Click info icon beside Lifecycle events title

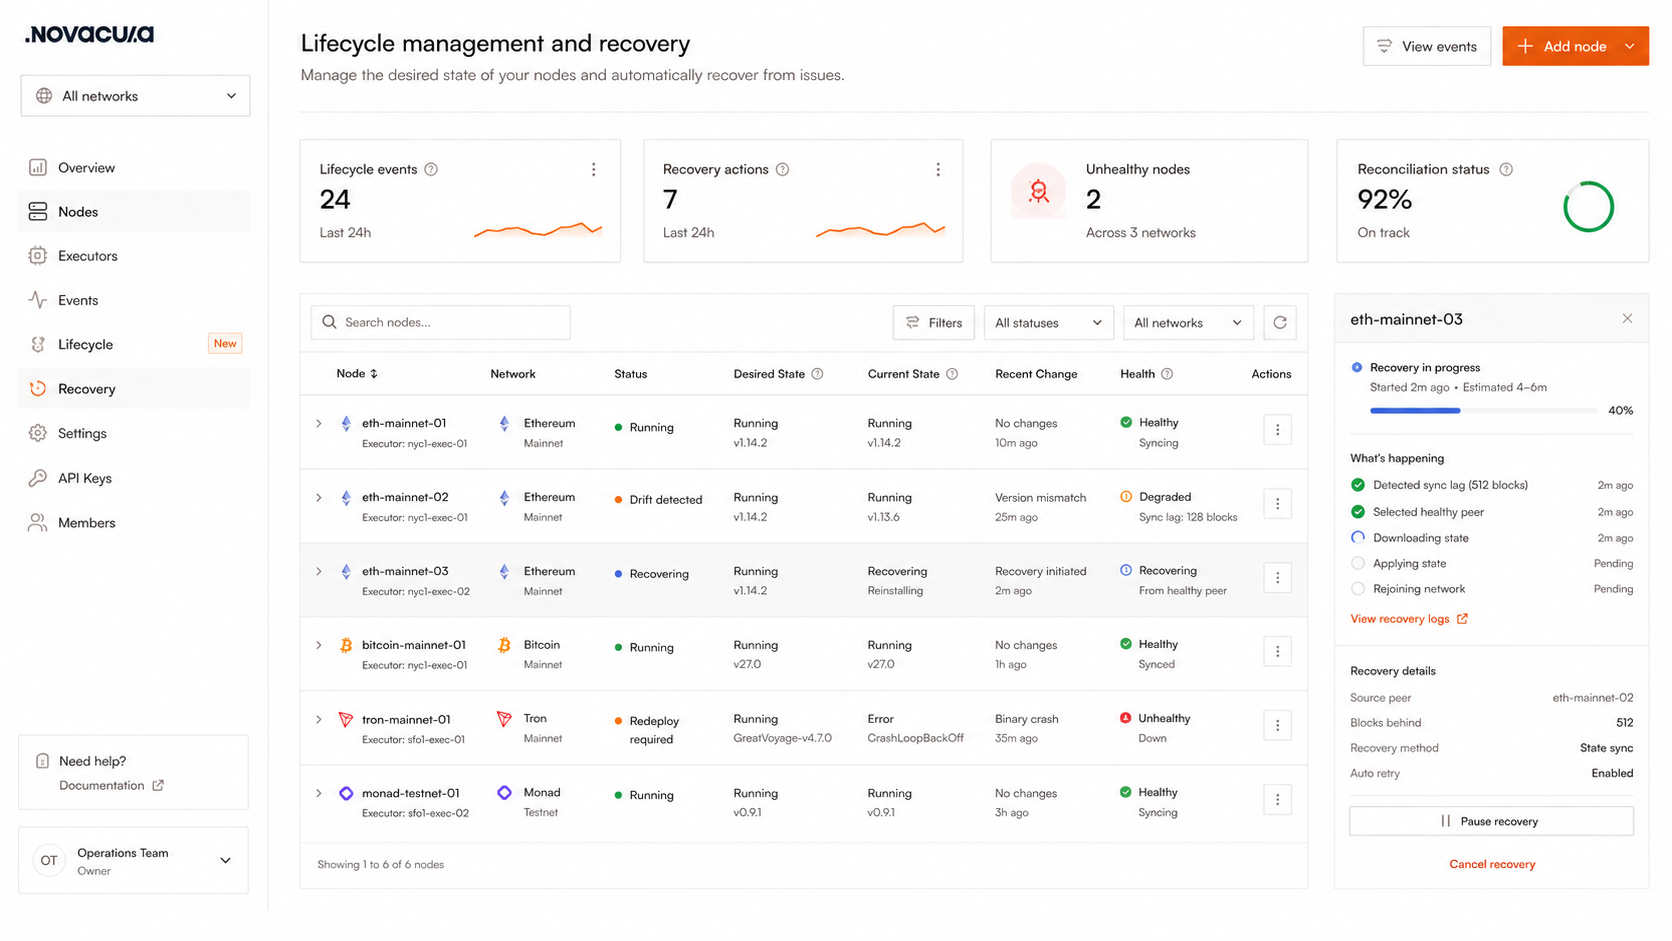tap(431, 170)
